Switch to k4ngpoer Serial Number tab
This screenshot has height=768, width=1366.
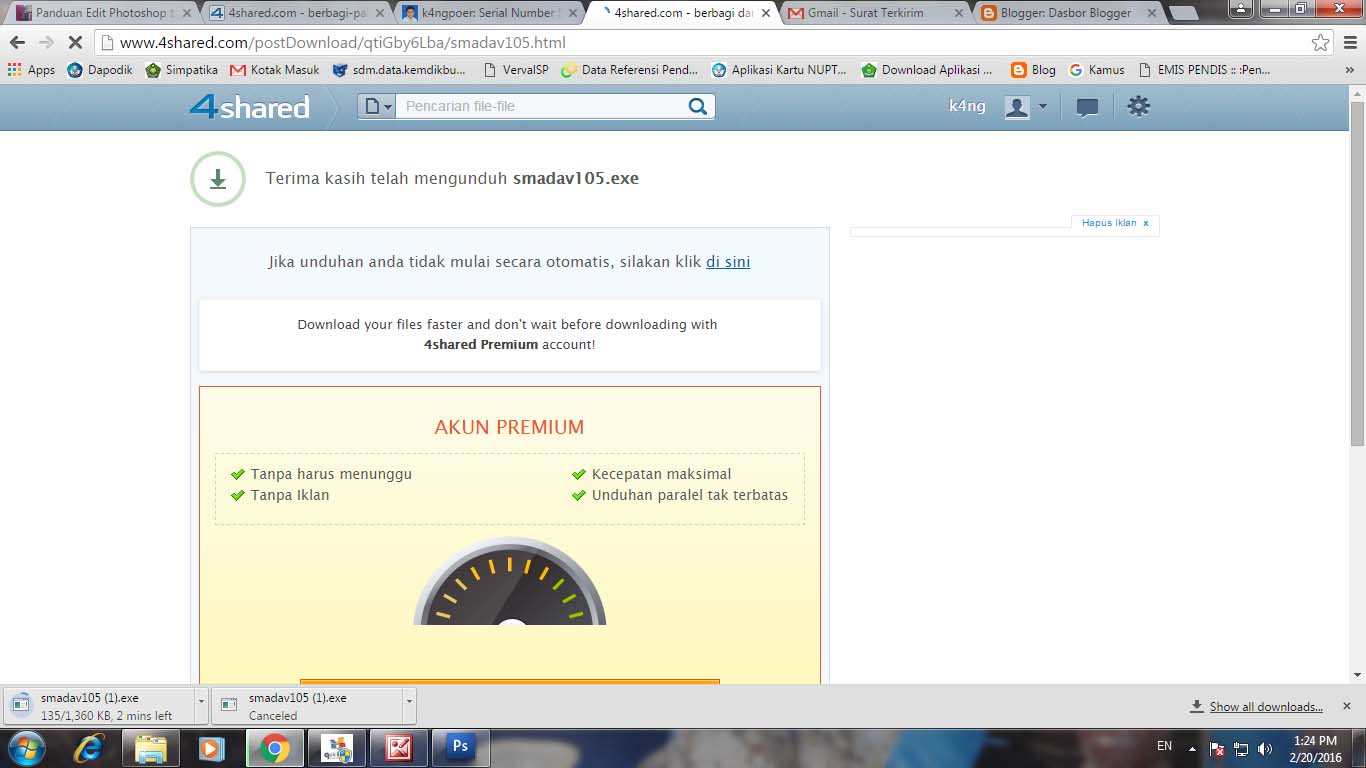488,13
